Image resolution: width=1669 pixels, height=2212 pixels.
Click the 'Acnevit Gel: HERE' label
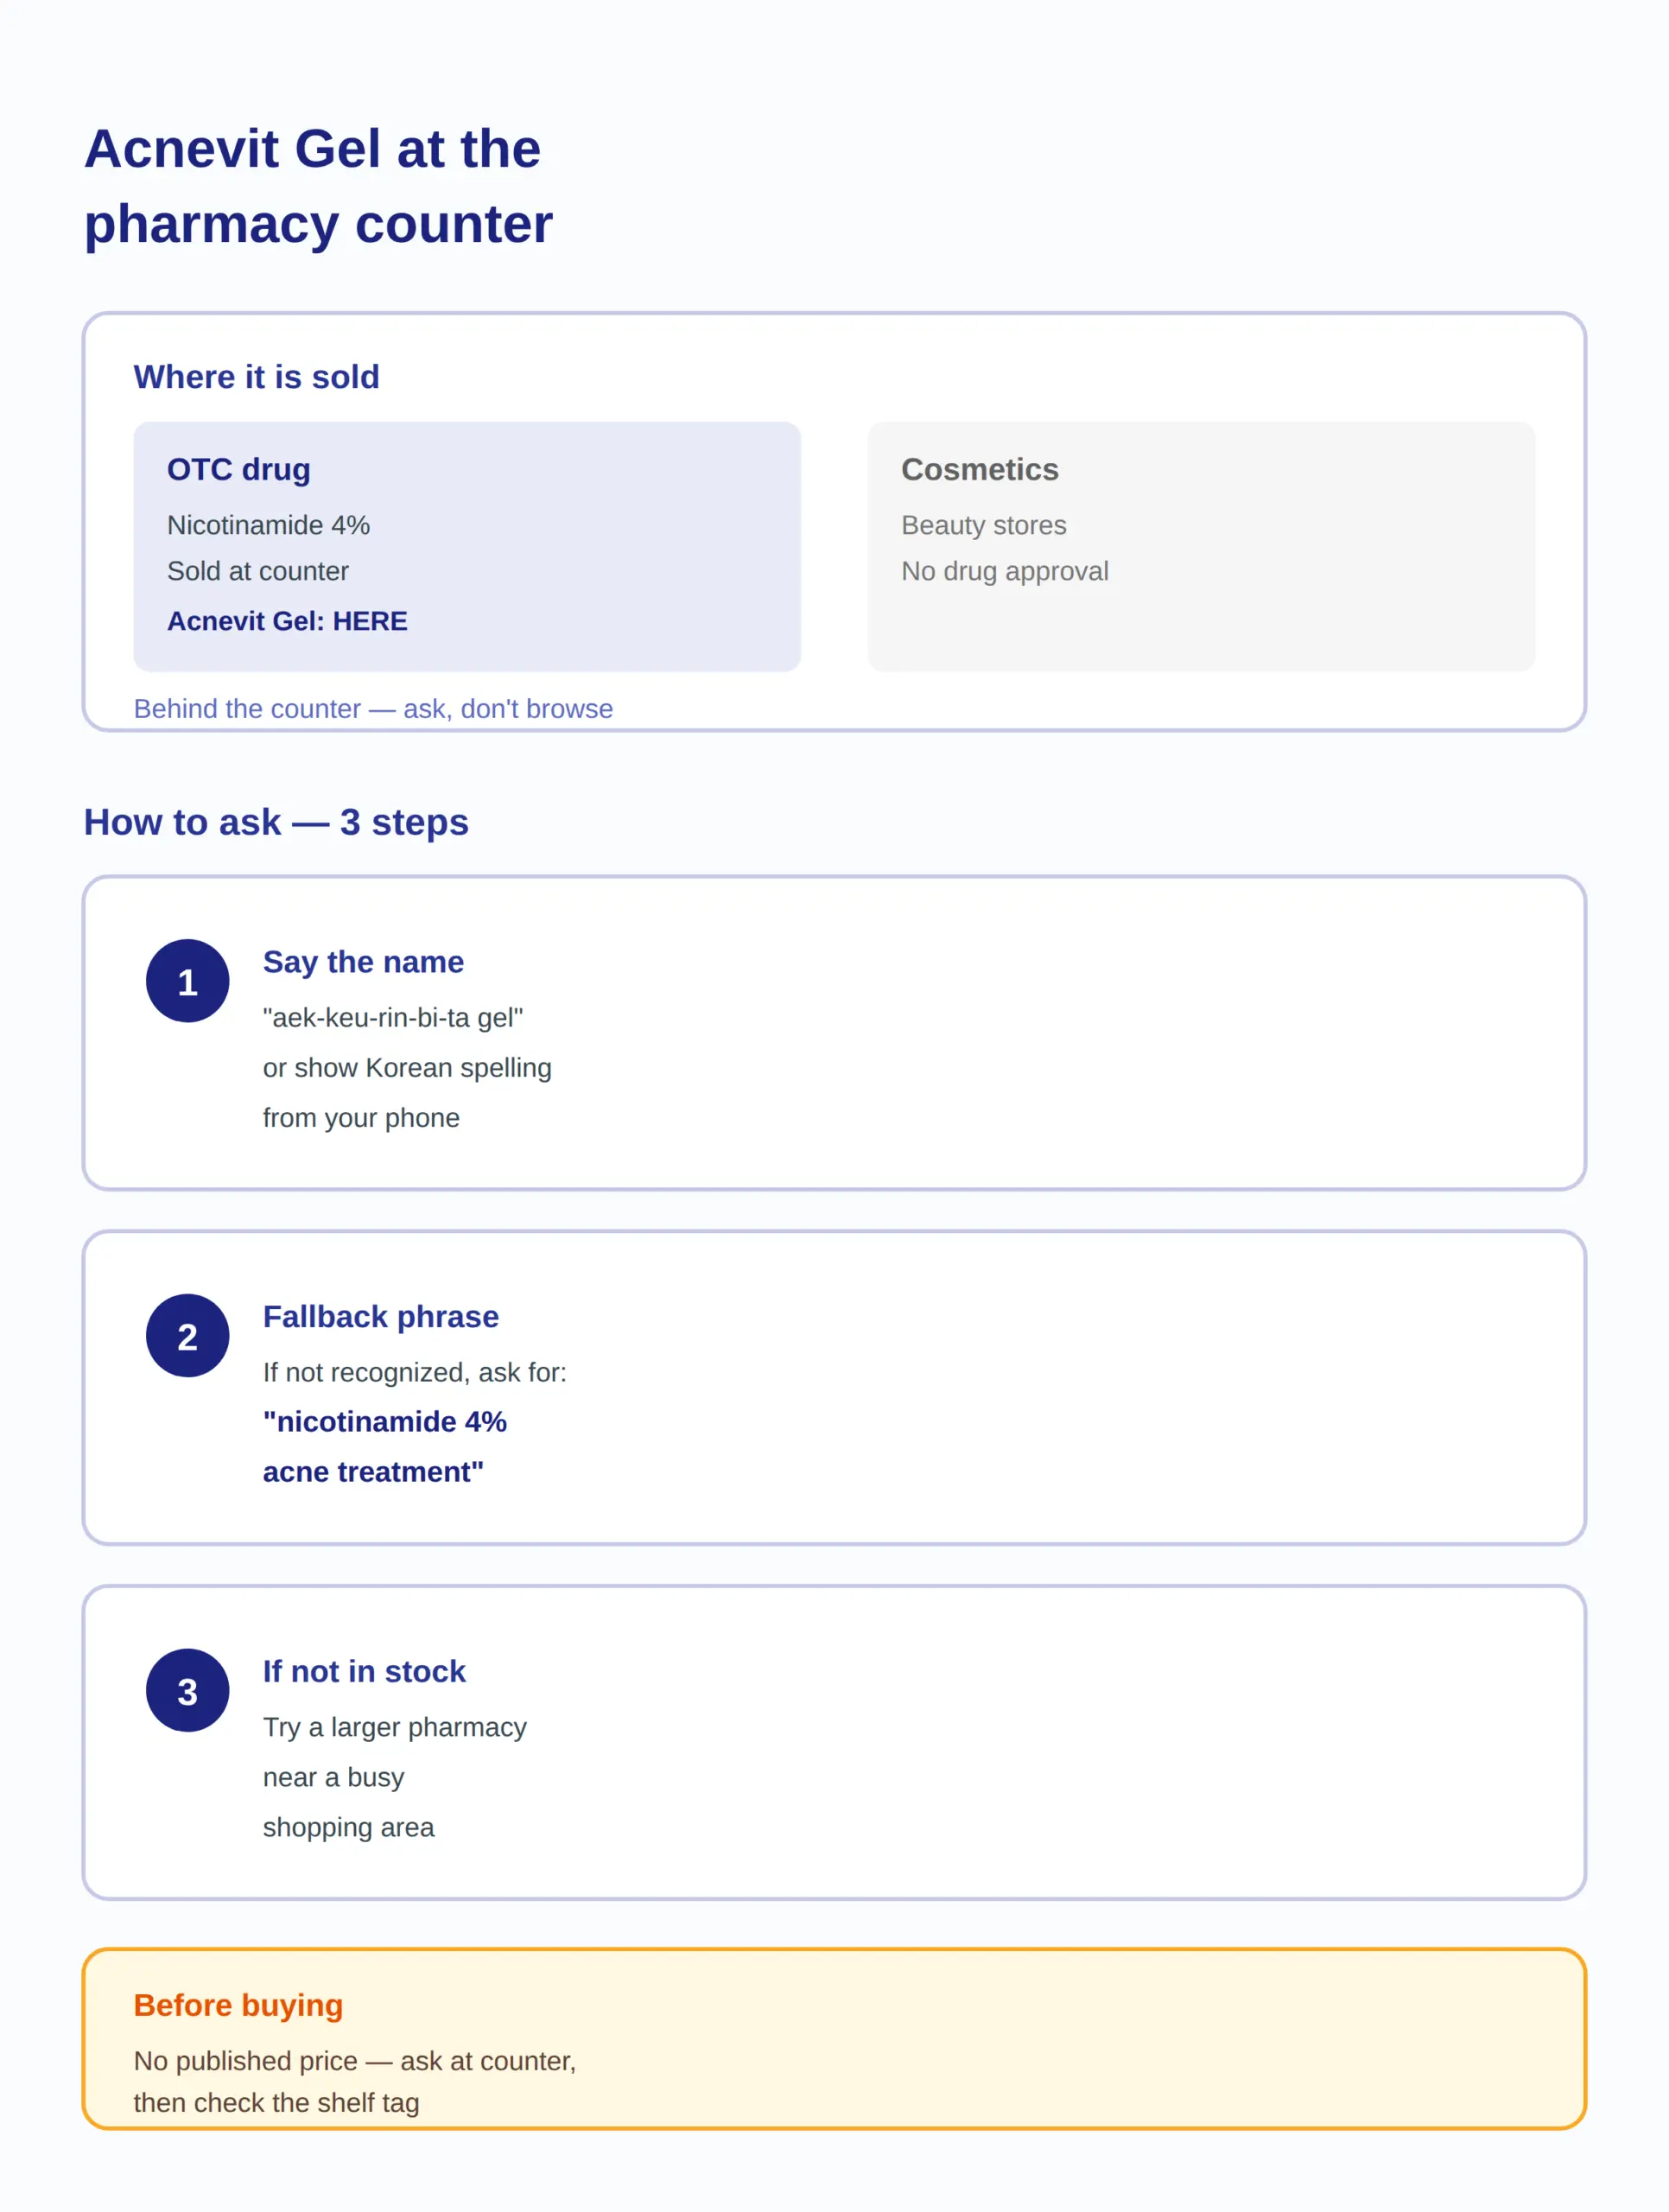(x=287, y=621)
